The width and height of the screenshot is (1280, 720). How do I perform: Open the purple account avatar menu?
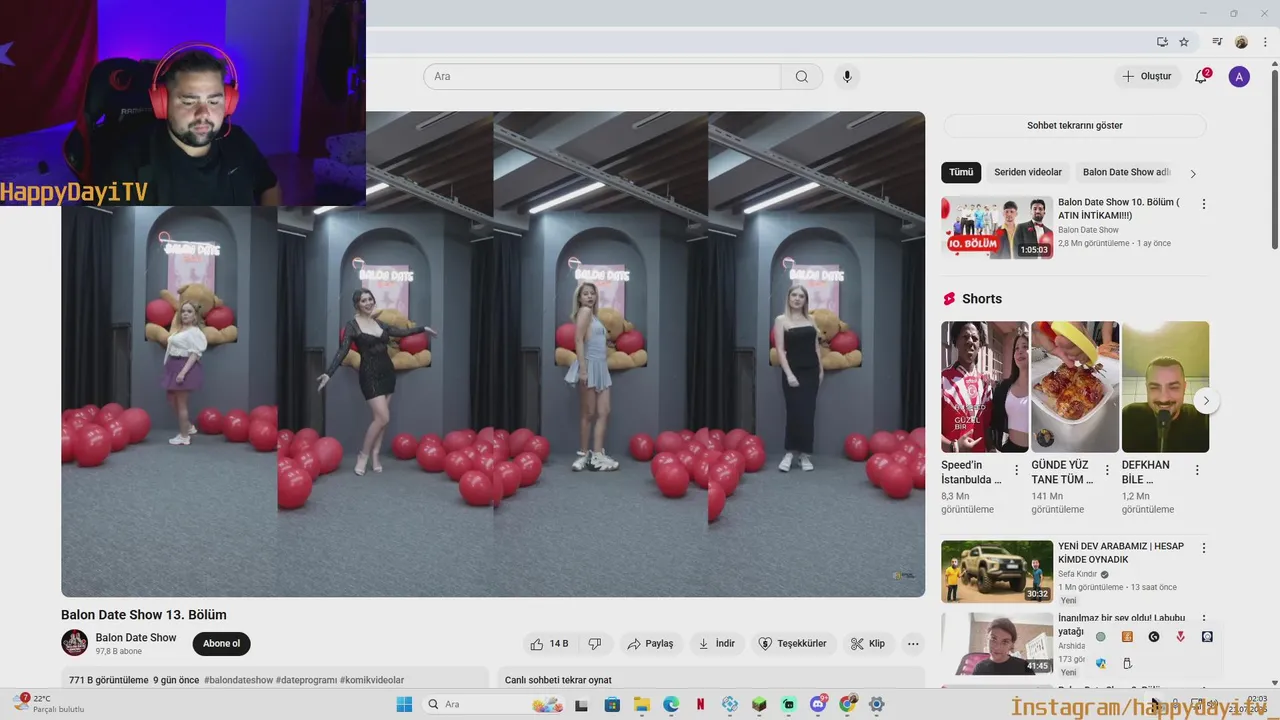[1239, 76]
